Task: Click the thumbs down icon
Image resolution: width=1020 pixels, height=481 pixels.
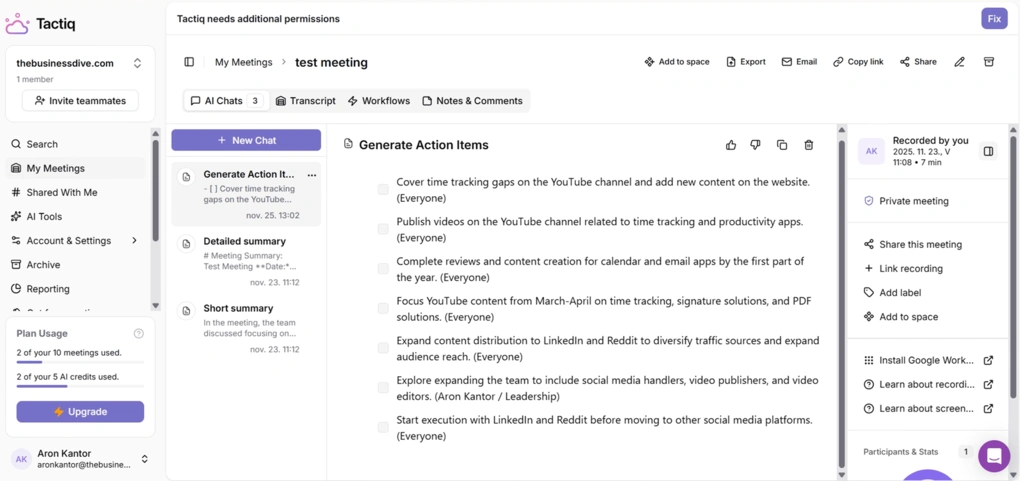Action: click(756, 145)
